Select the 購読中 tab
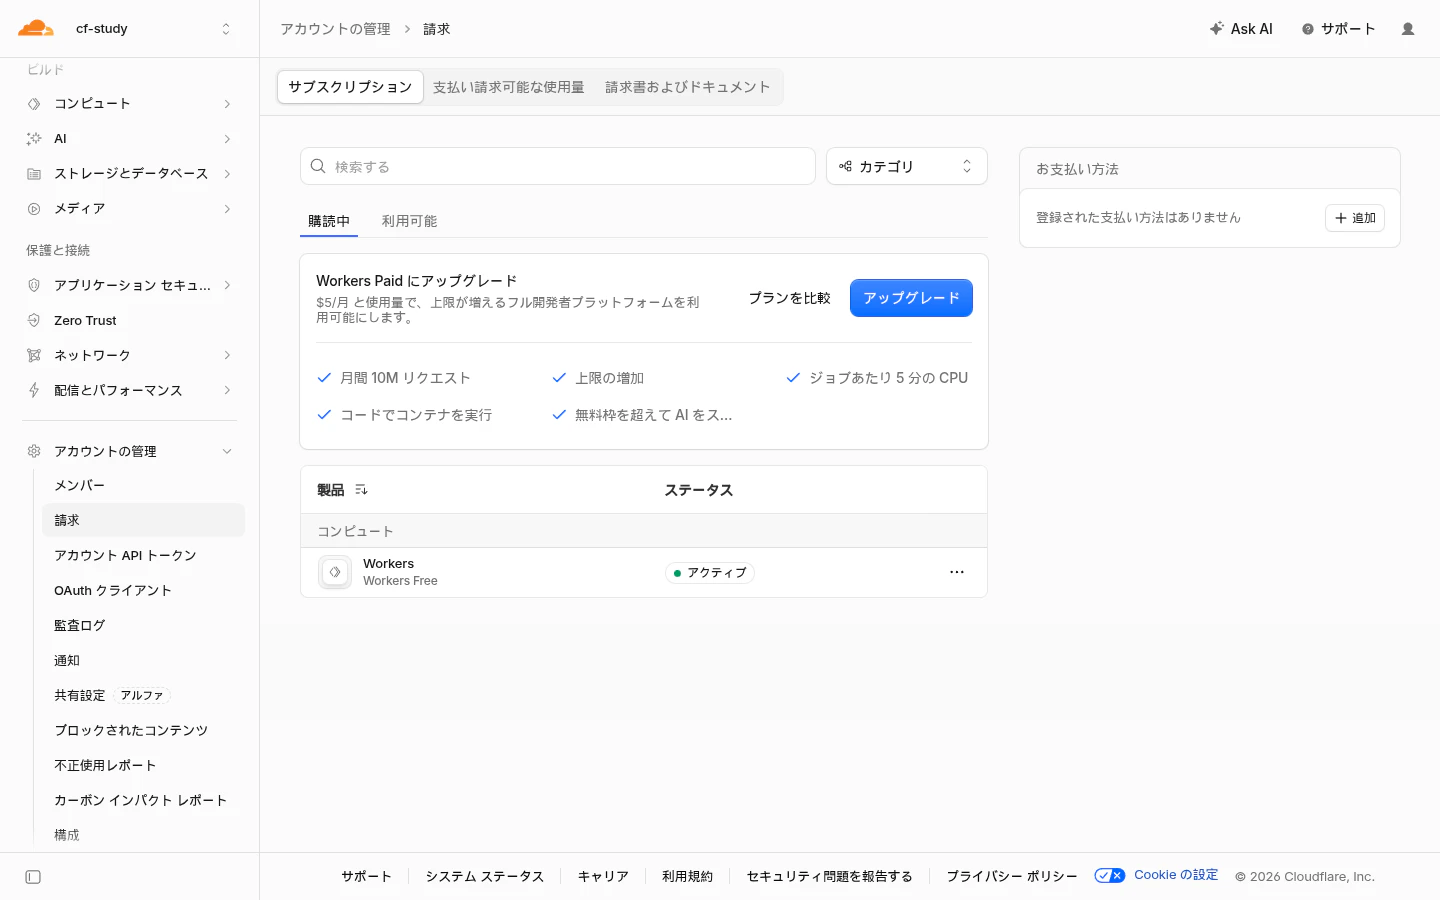Screen dimensions: 1440x900 (x=329, y=221)
